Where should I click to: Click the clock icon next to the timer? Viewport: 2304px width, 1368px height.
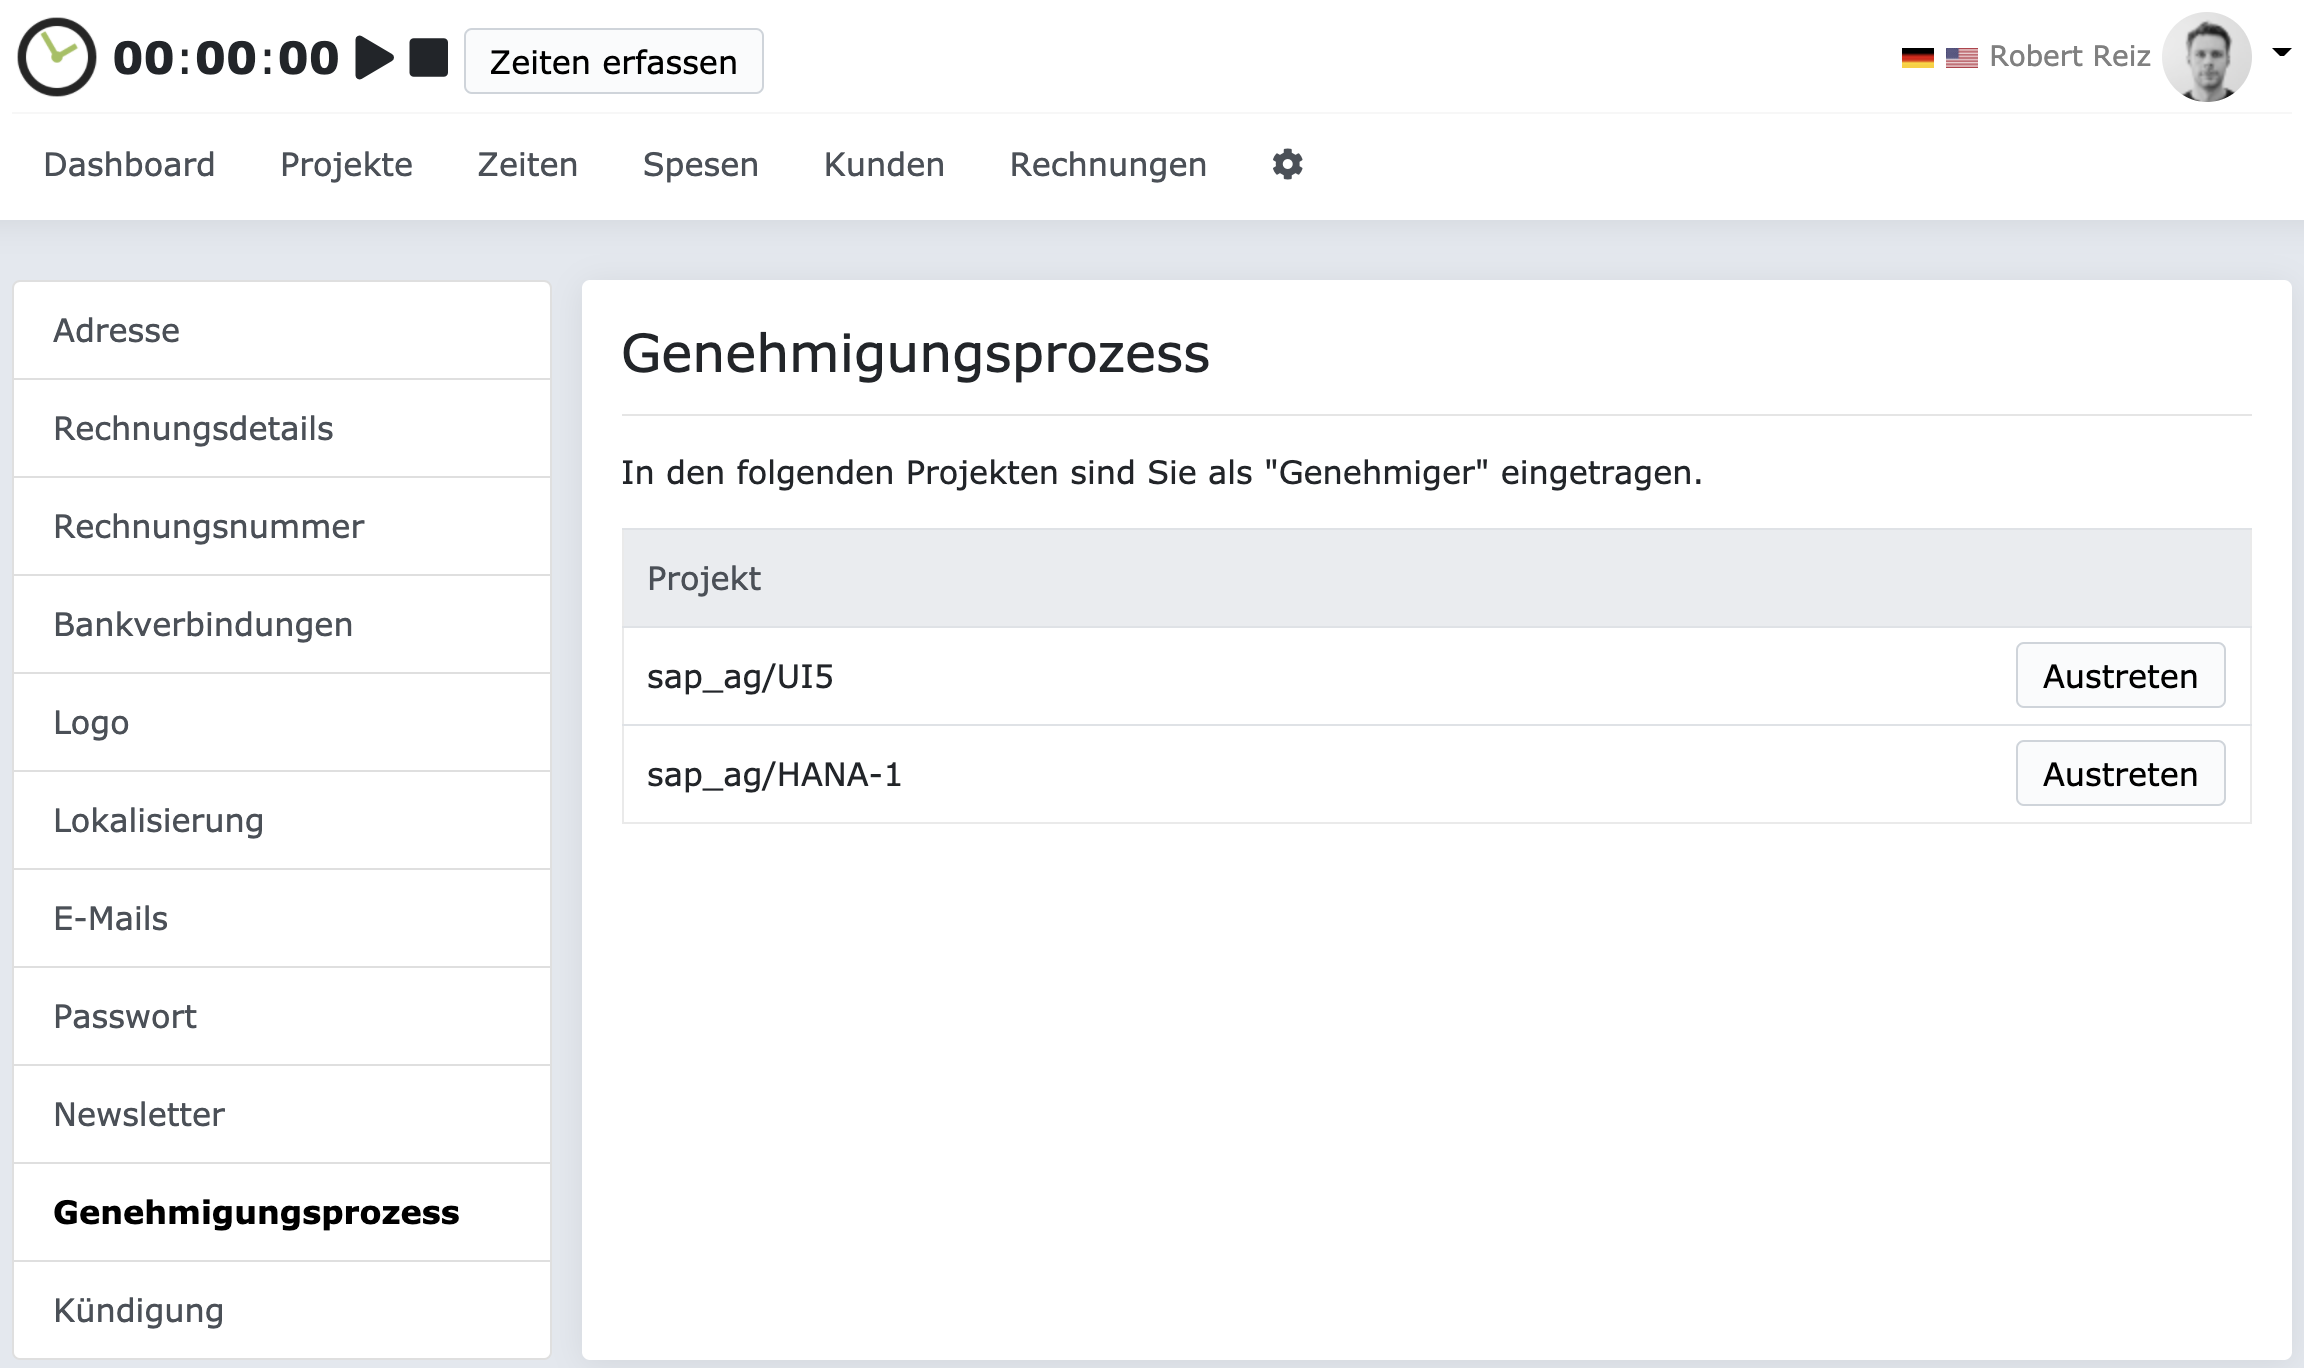tap(57, 55)
